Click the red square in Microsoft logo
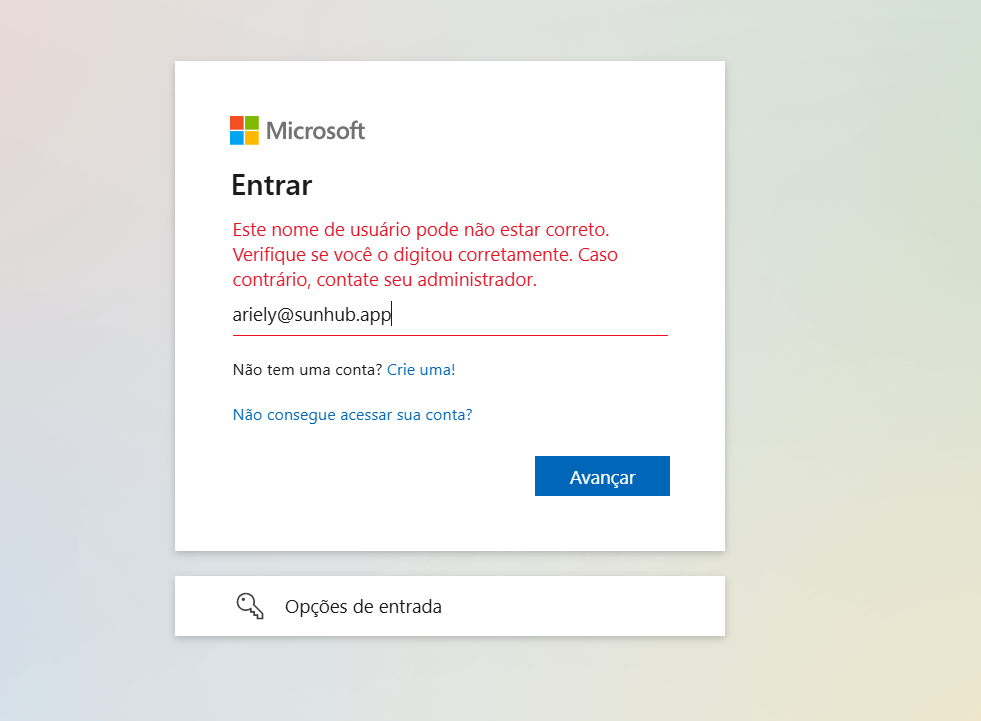The height and width of the screenshot is (721, 981). (x=237, y=123)
